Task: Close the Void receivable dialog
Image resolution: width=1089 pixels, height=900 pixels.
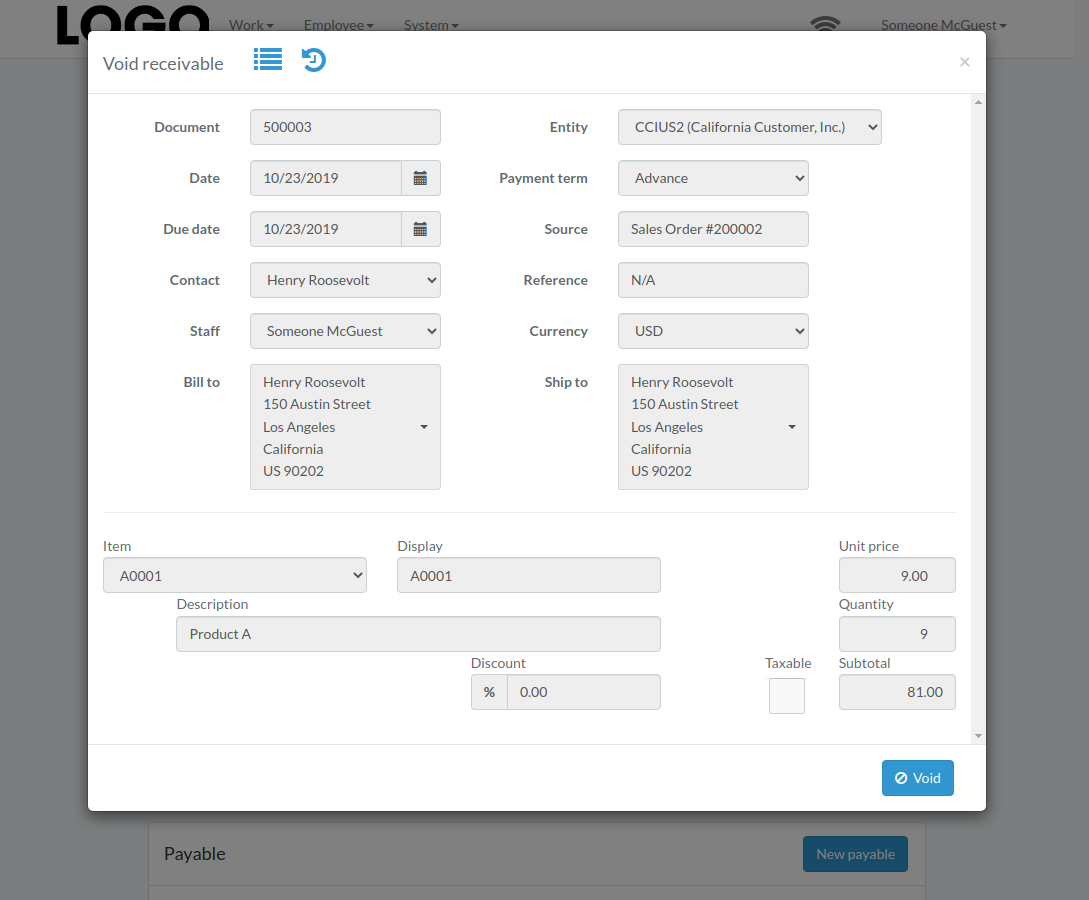Action: point(965,62)
